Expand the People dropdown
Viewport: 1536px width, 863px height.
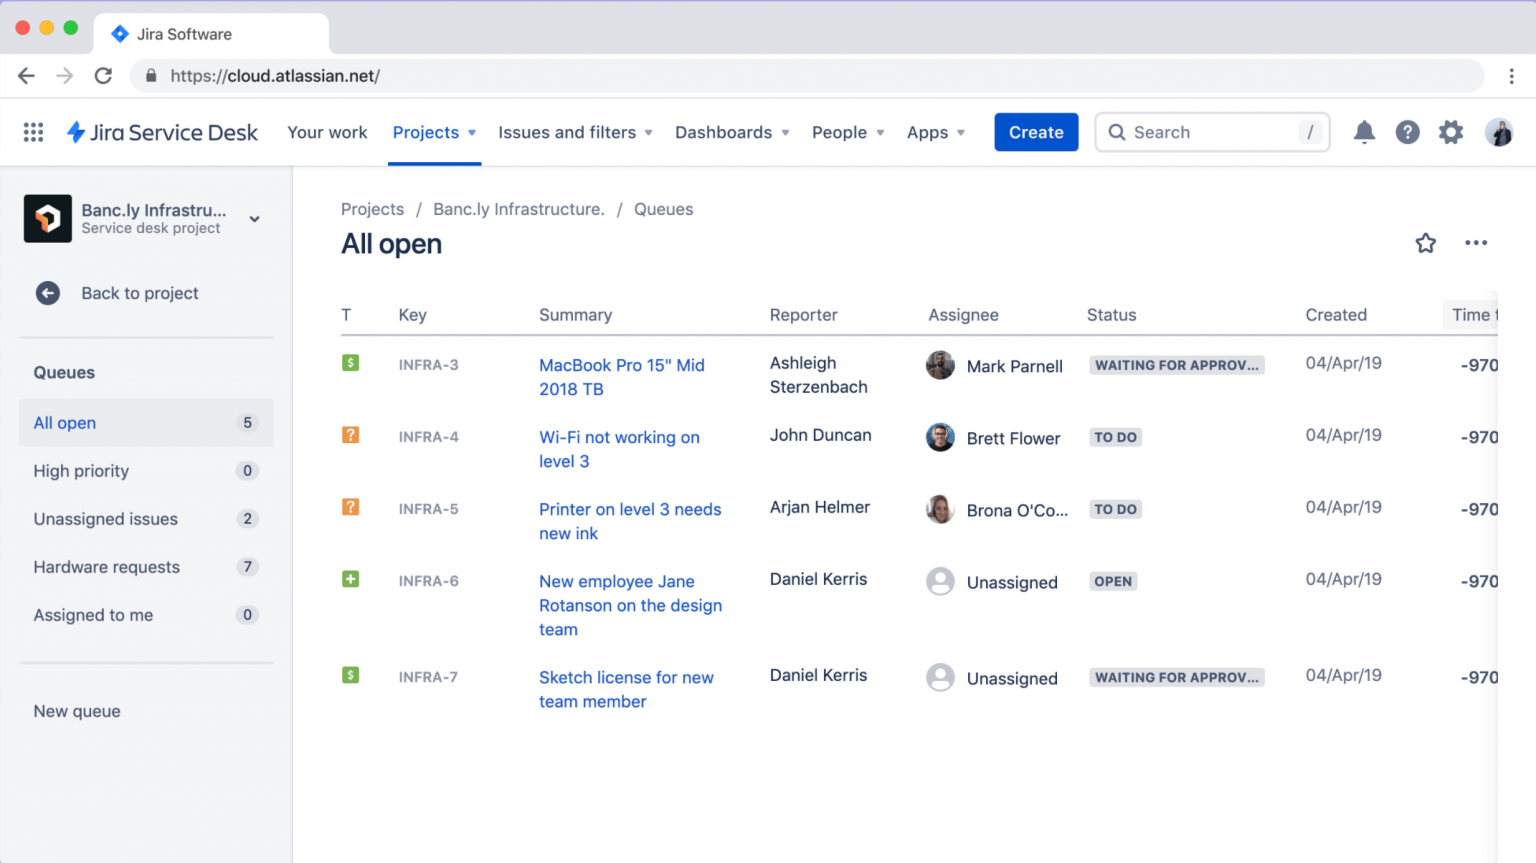(x=847, y=131)
